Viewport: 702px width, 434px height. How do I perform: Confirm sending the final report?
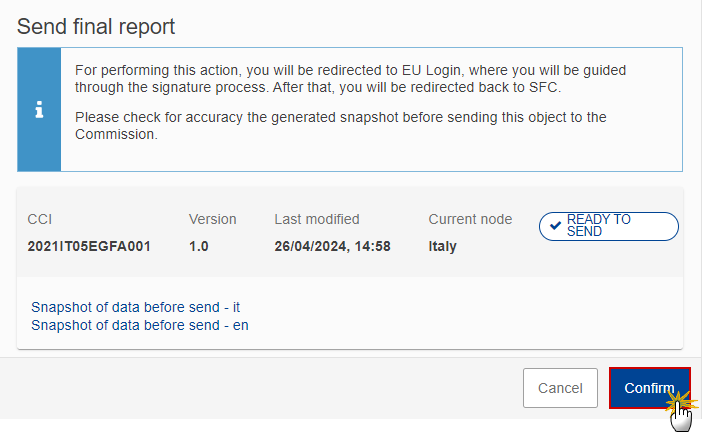point(649,388)
